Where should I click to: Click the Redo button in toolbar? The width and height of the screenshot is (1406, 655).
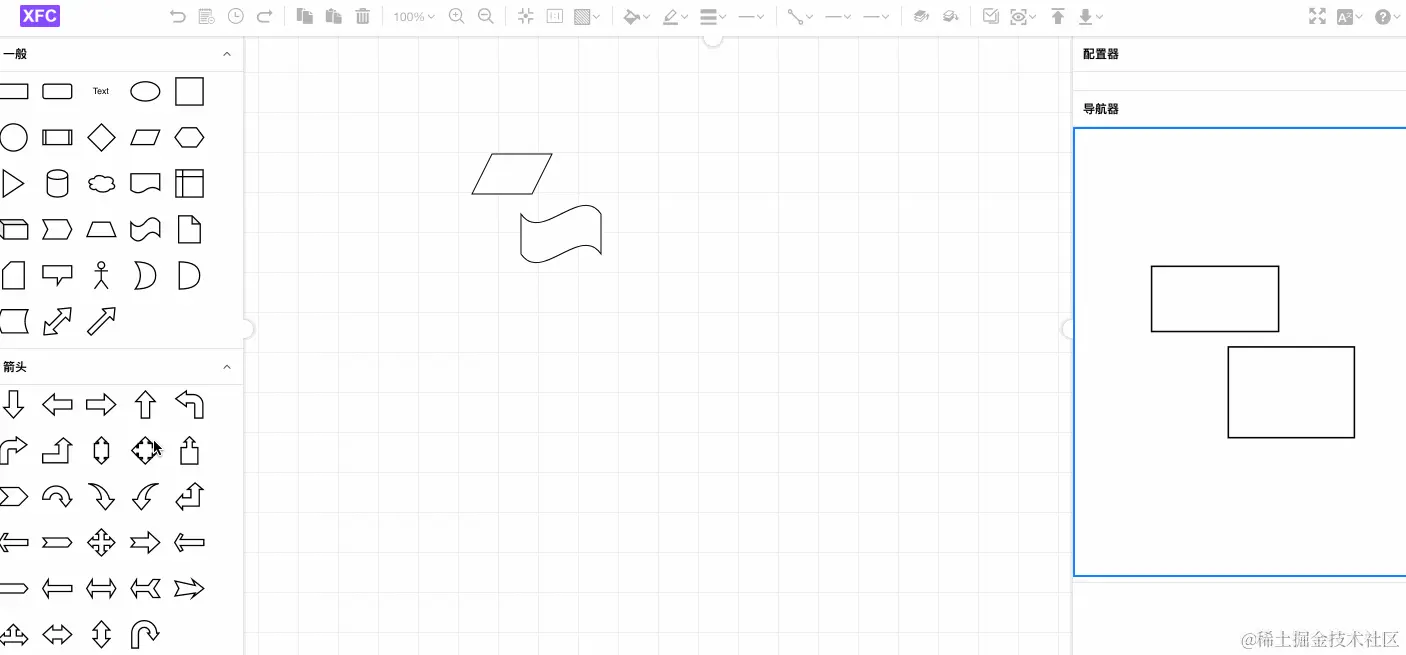[265, 16]
